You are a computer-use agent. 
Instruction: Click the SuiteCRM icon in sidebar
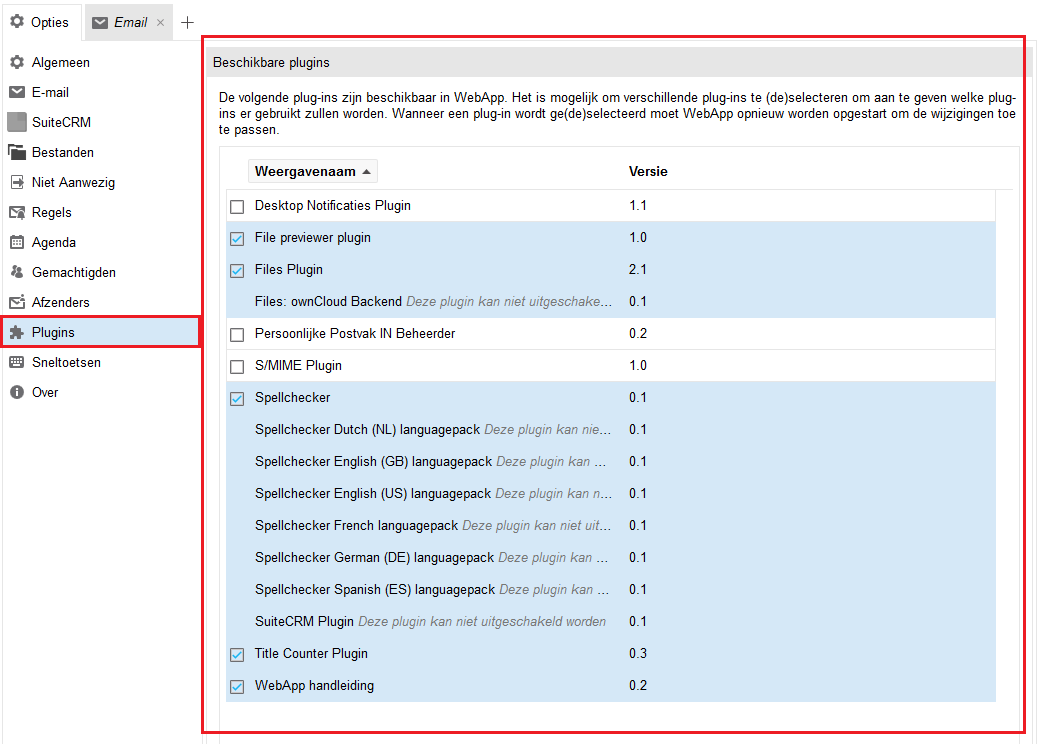17,122
